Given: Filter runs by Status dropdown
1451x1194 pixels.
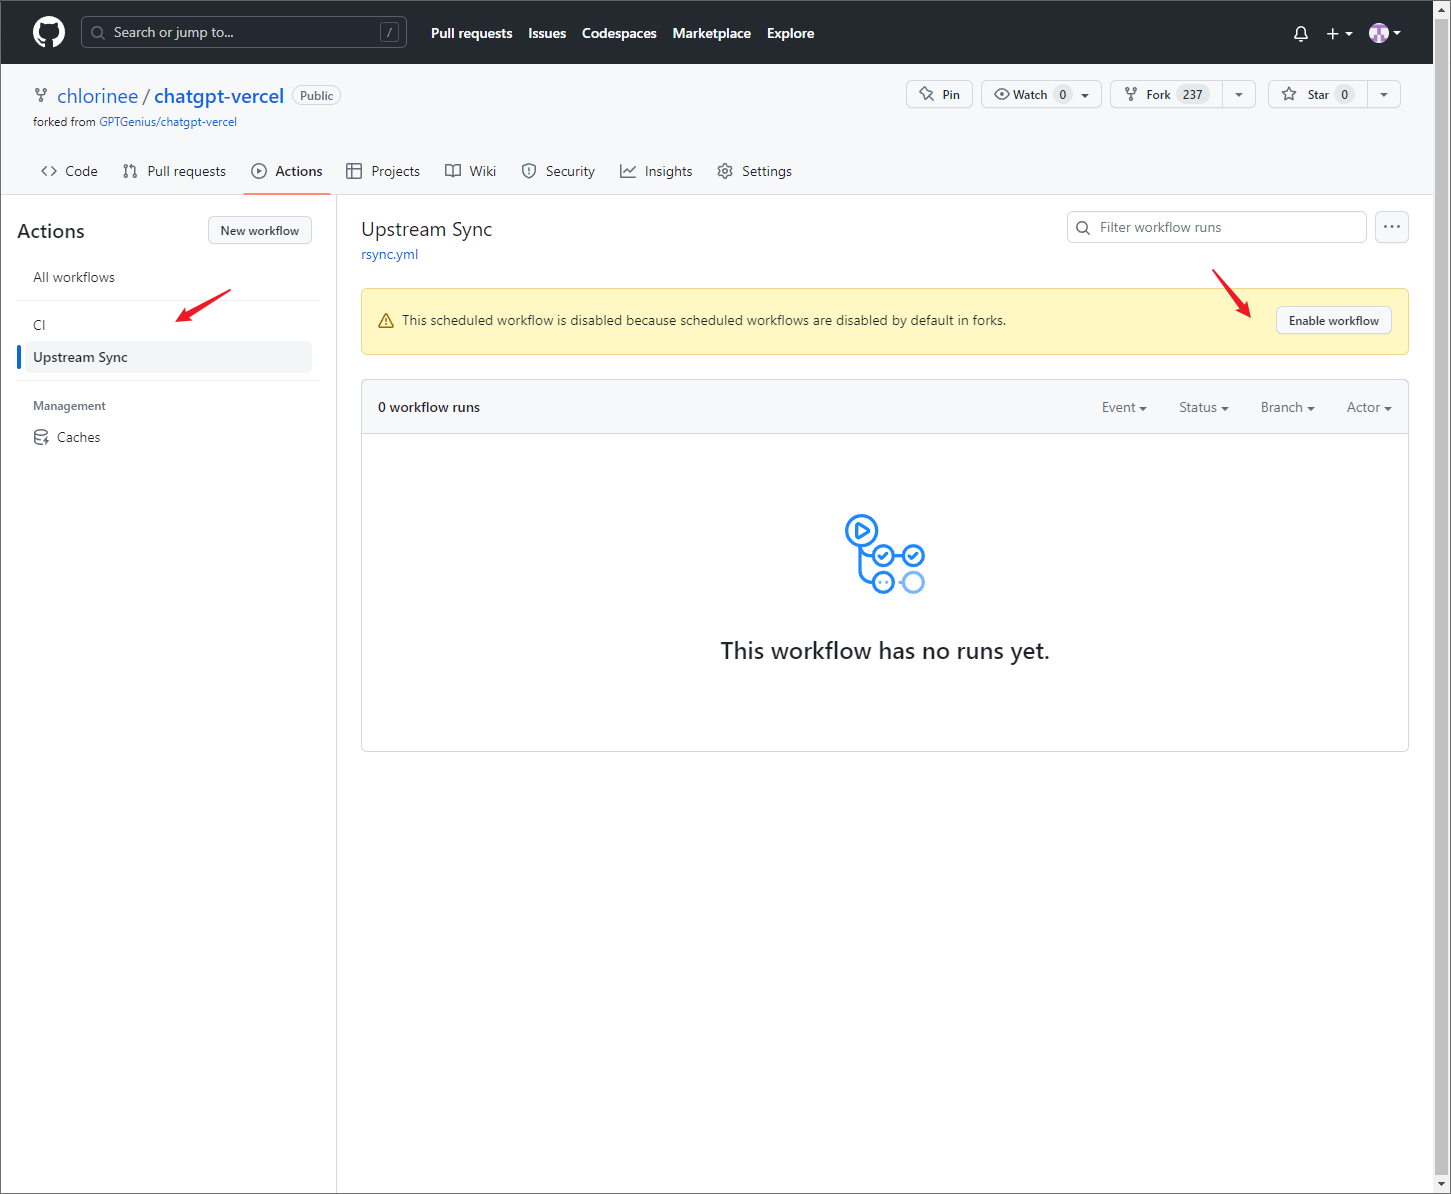Looking at the screenshot, I should tap(1203, 407).
